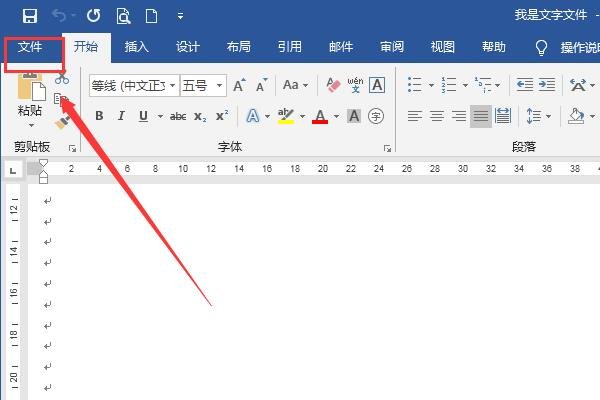Viewport: 600px width, 400px height.
Task: Click the Numbering list icon
Action: 448,85
